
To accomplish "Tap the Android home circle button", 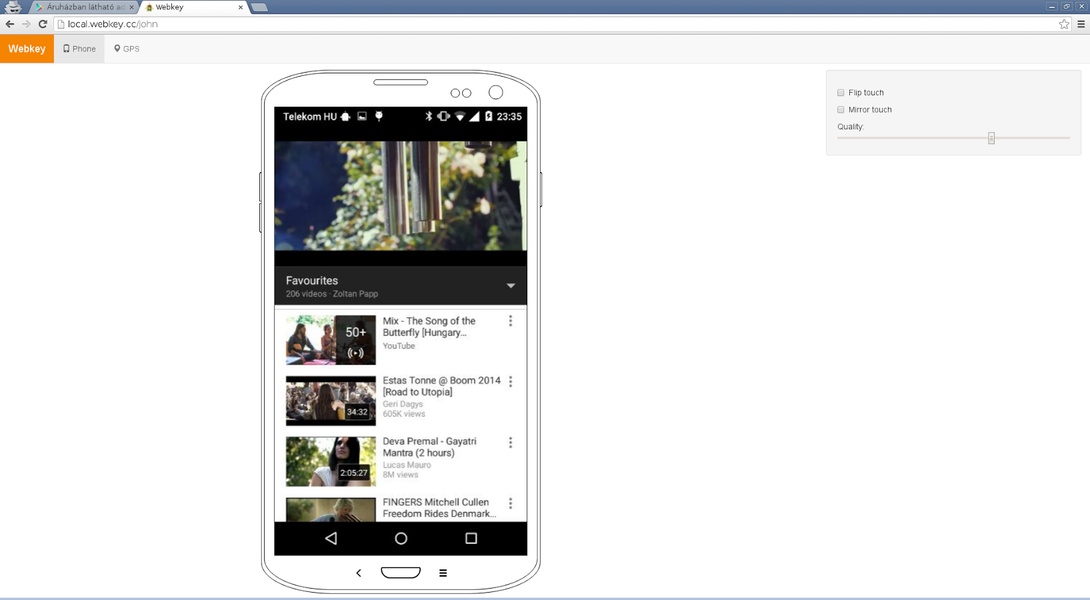I will click(401, 538).
